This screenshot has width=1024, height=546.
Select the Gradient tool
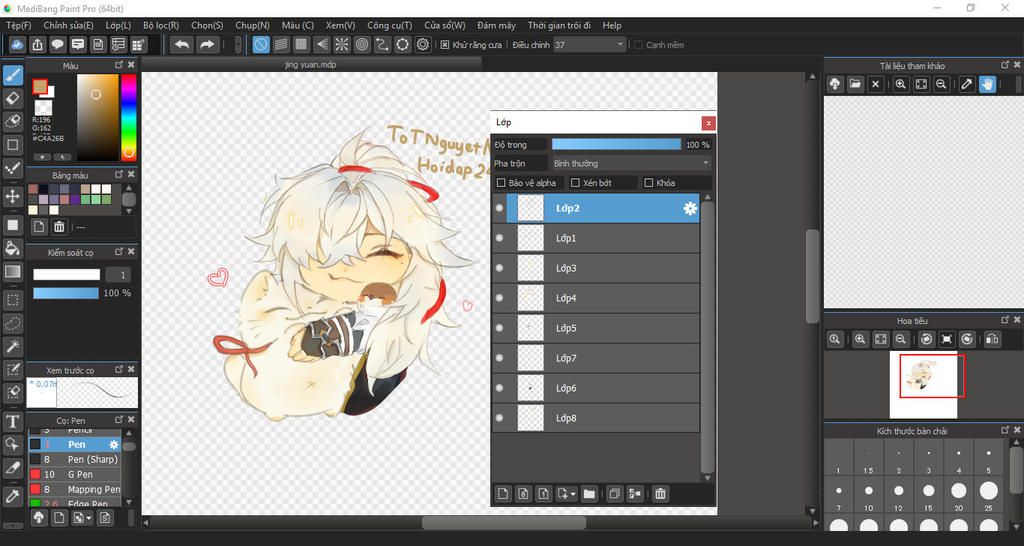(12, 271)
